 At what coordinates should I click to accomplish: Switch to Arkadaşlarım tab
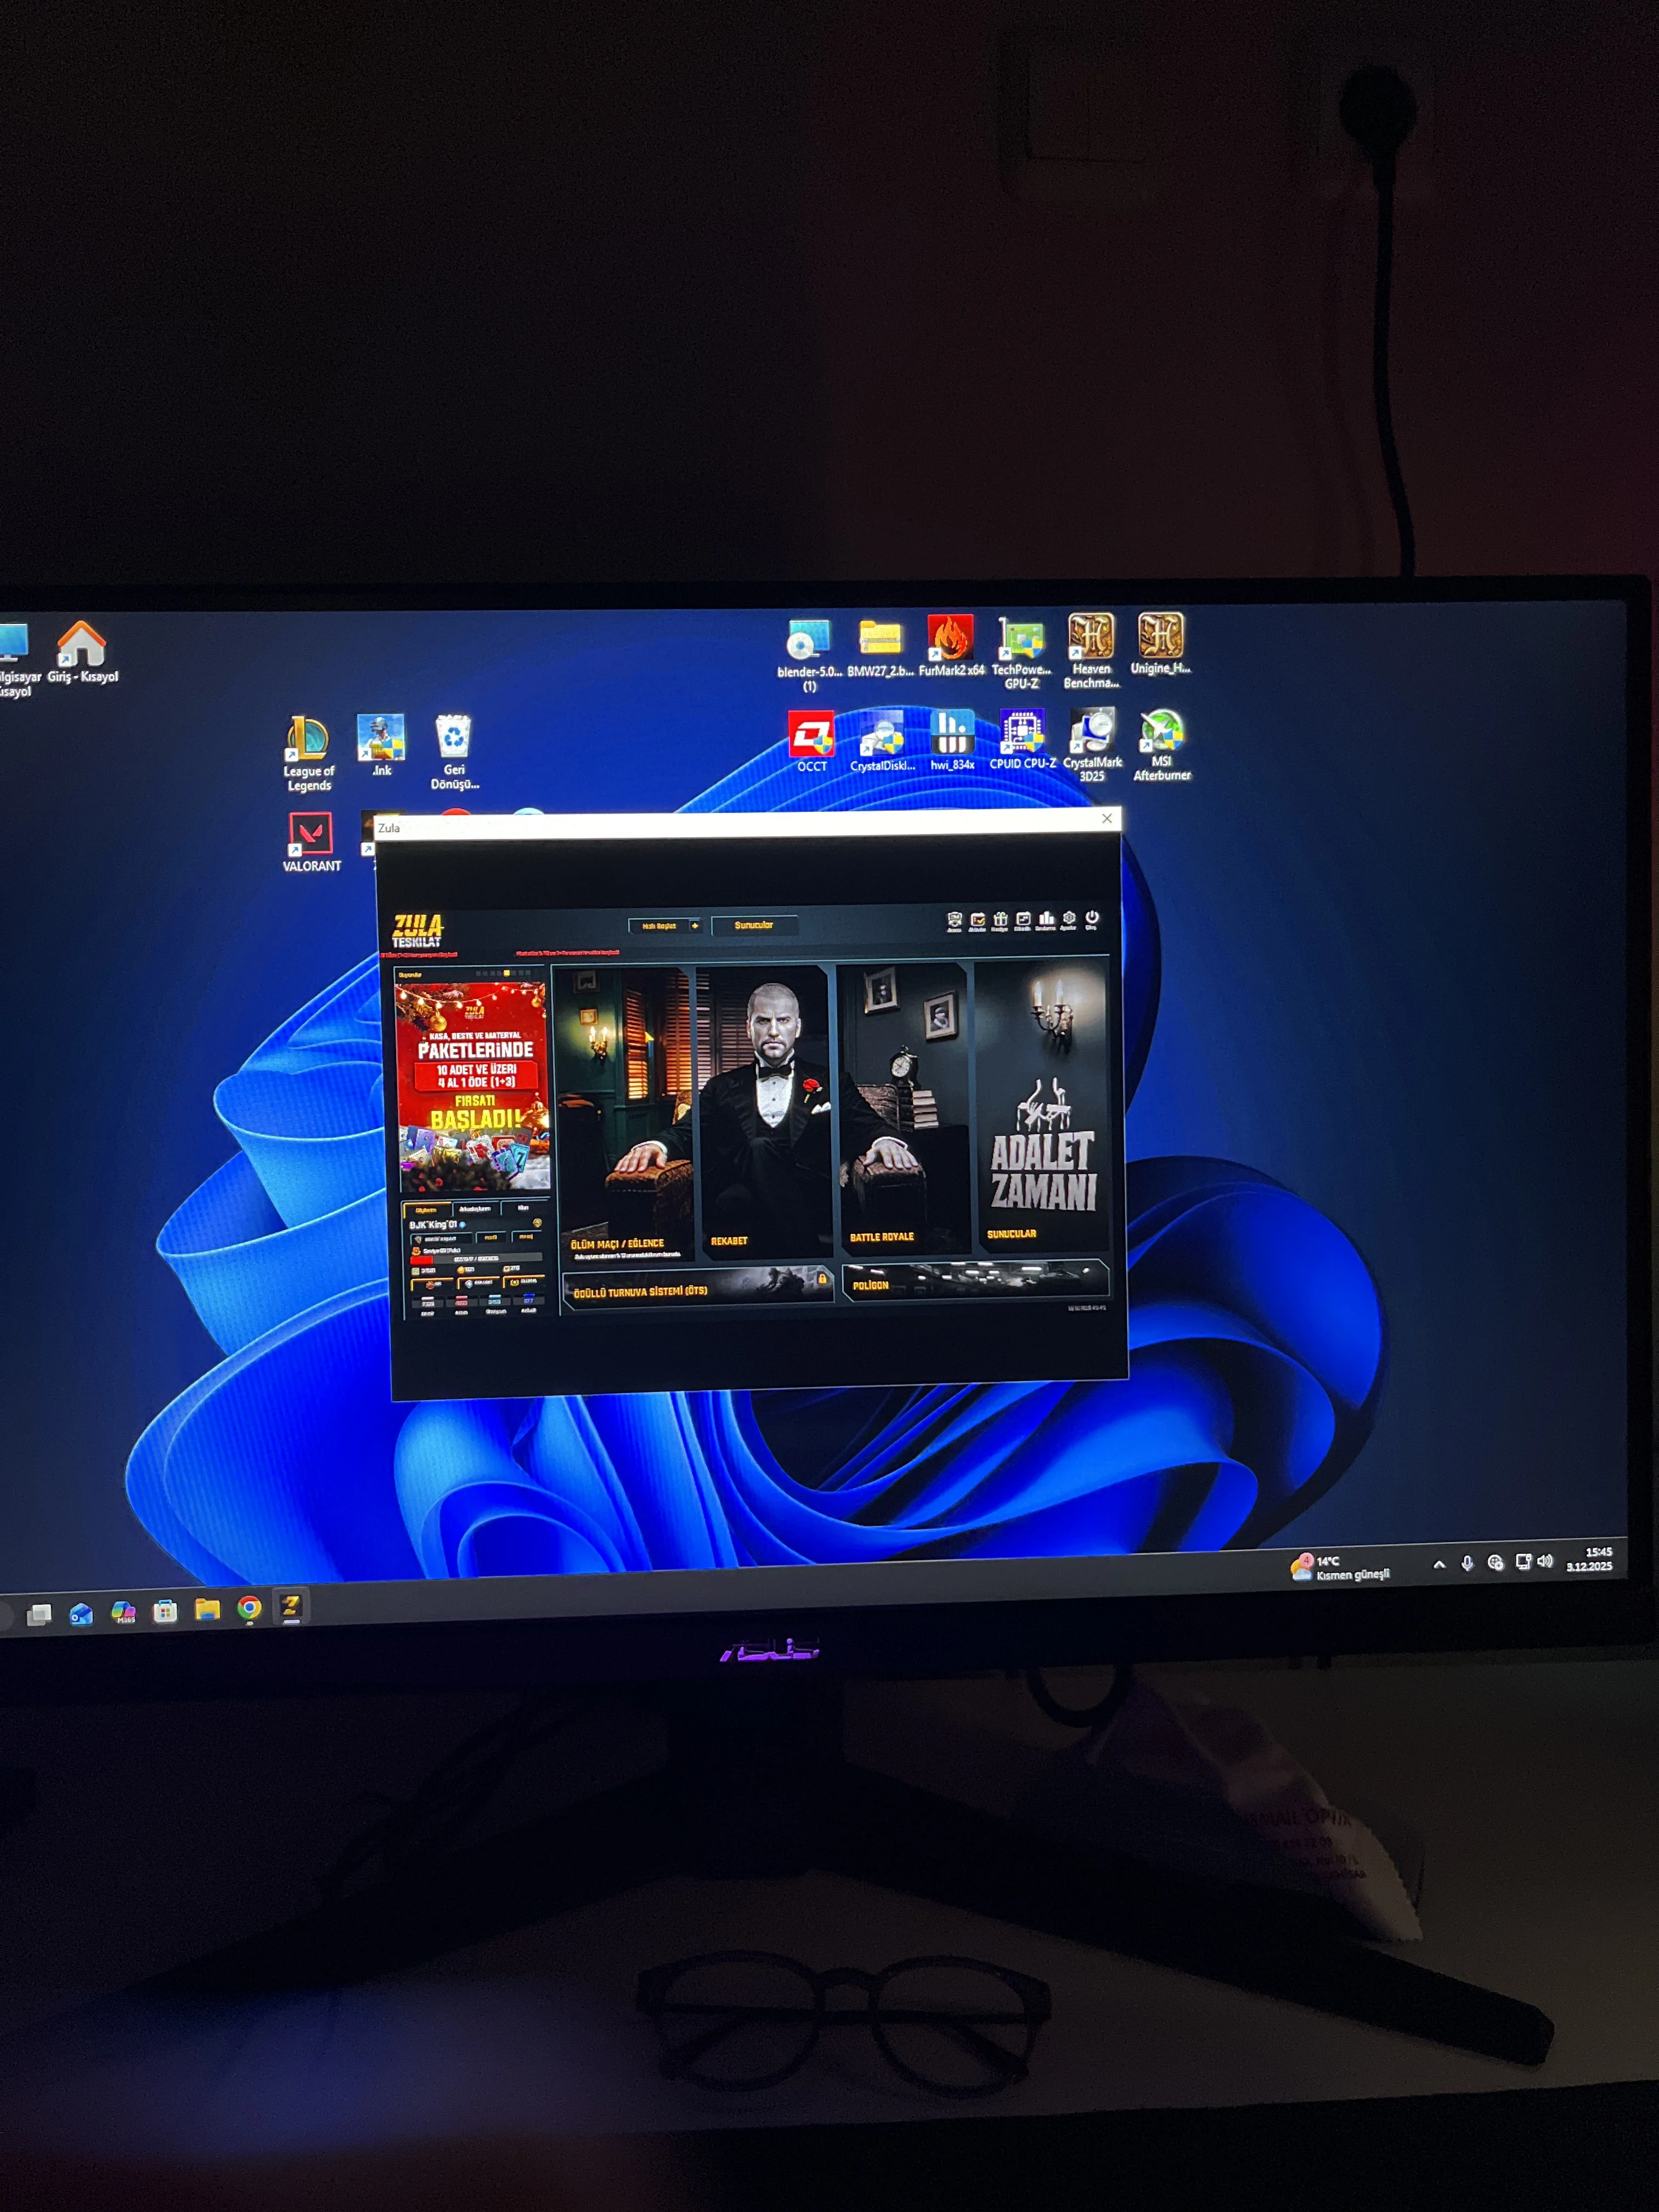point(475,1209)
